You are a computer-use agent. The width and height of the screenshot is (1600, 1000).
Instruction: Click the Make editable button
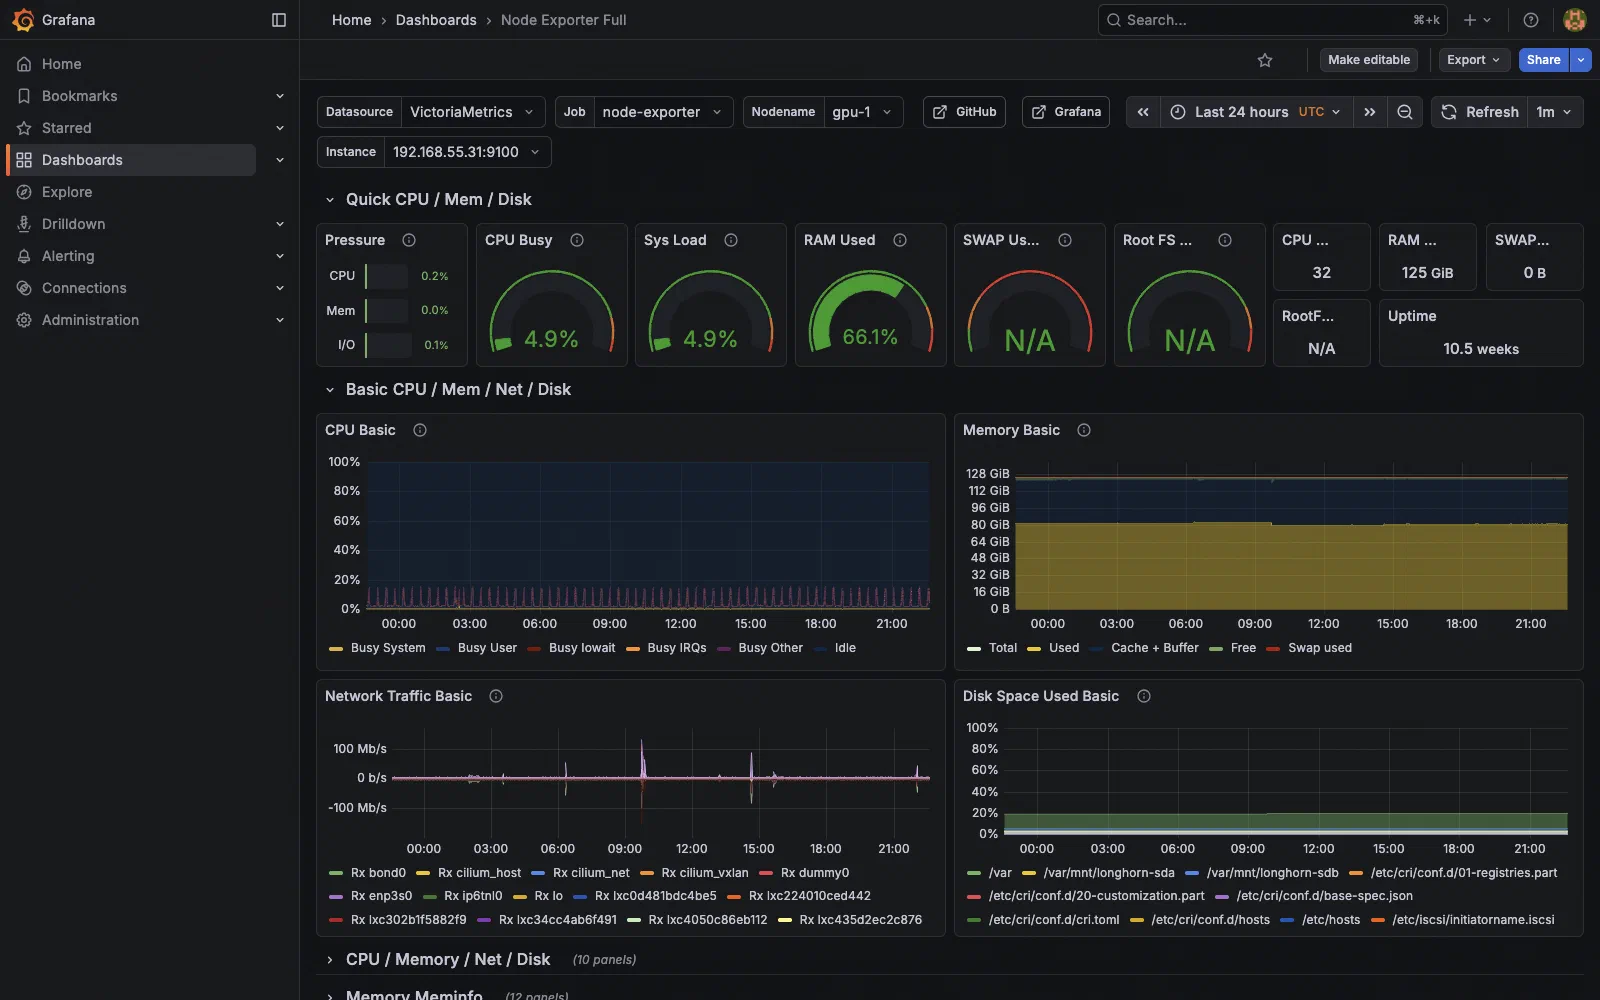pyautogui.click(x=1369, y=60)
